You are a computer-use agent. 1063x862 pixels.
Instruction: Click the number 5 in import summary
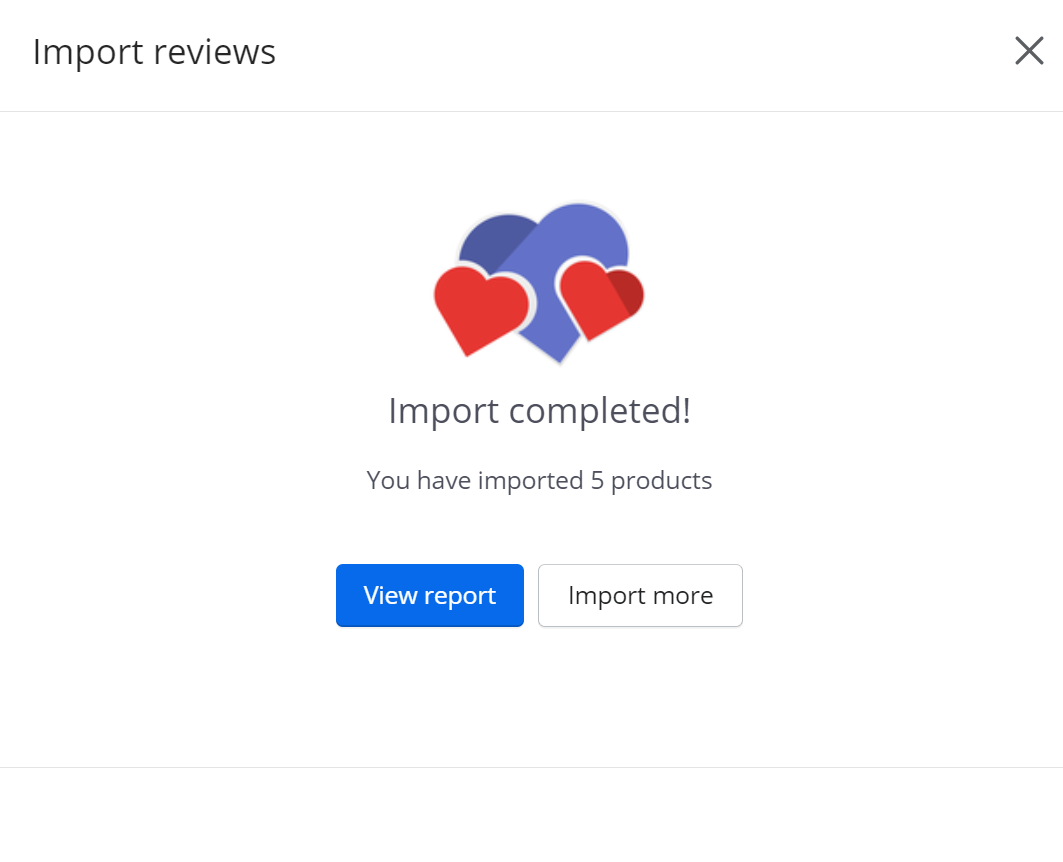(x=597, y=480)
